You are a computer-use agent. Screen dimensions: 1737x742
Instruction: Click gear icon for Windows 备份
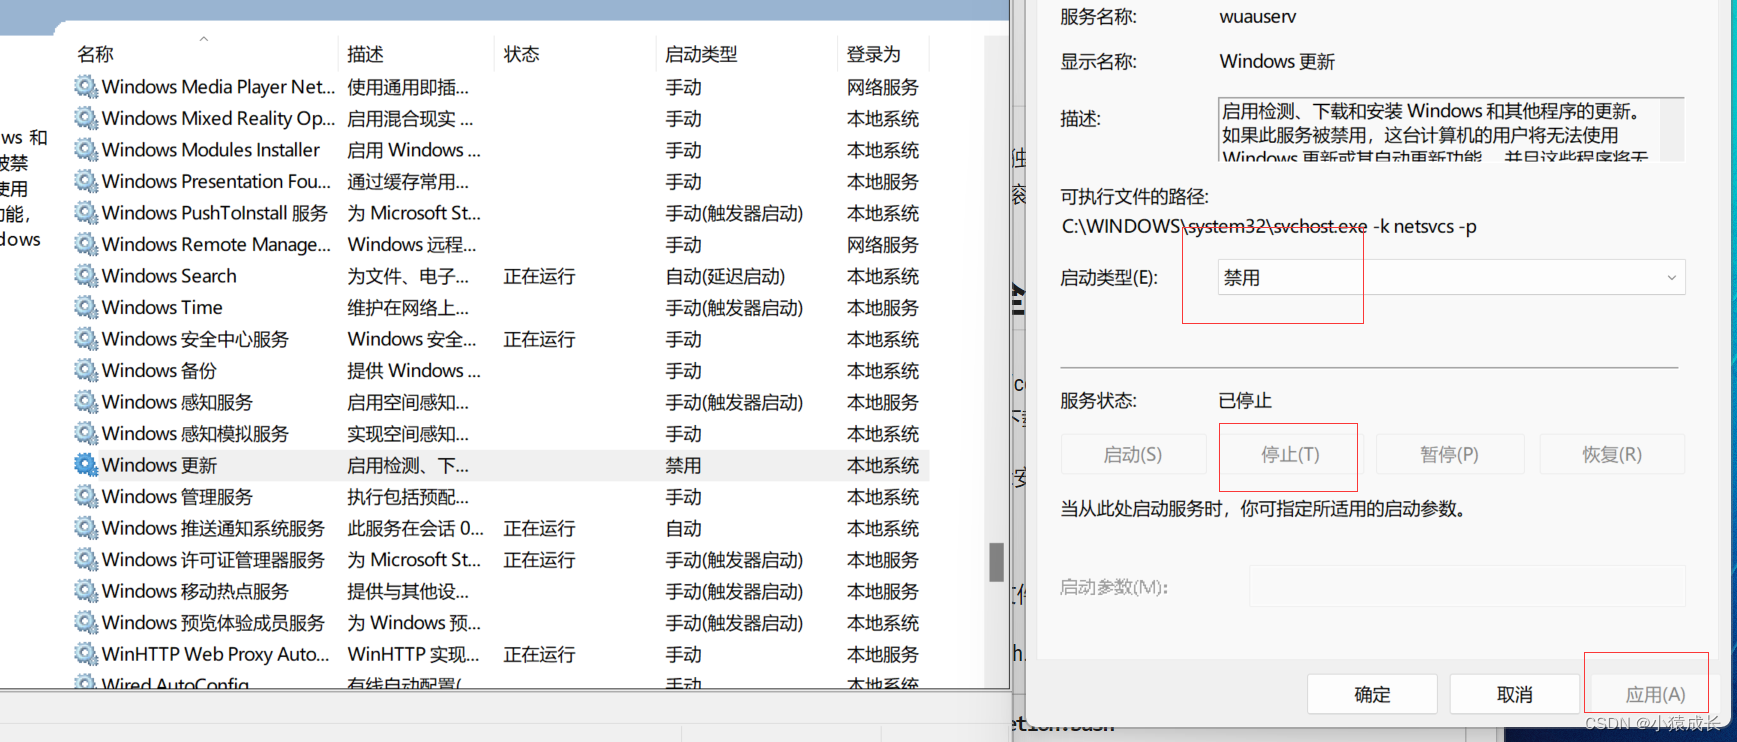pos(86,370)
